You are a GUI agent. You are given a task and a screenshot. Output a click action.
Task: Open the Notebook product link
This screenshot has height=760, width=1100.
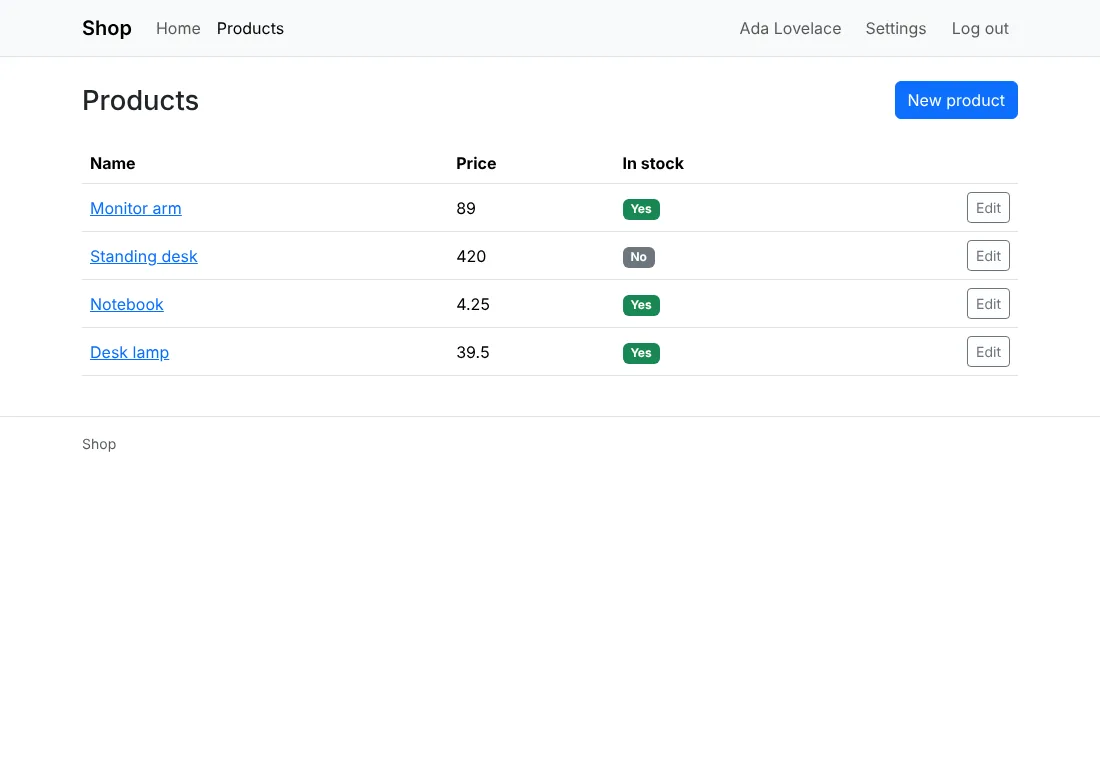click(127, 305)
